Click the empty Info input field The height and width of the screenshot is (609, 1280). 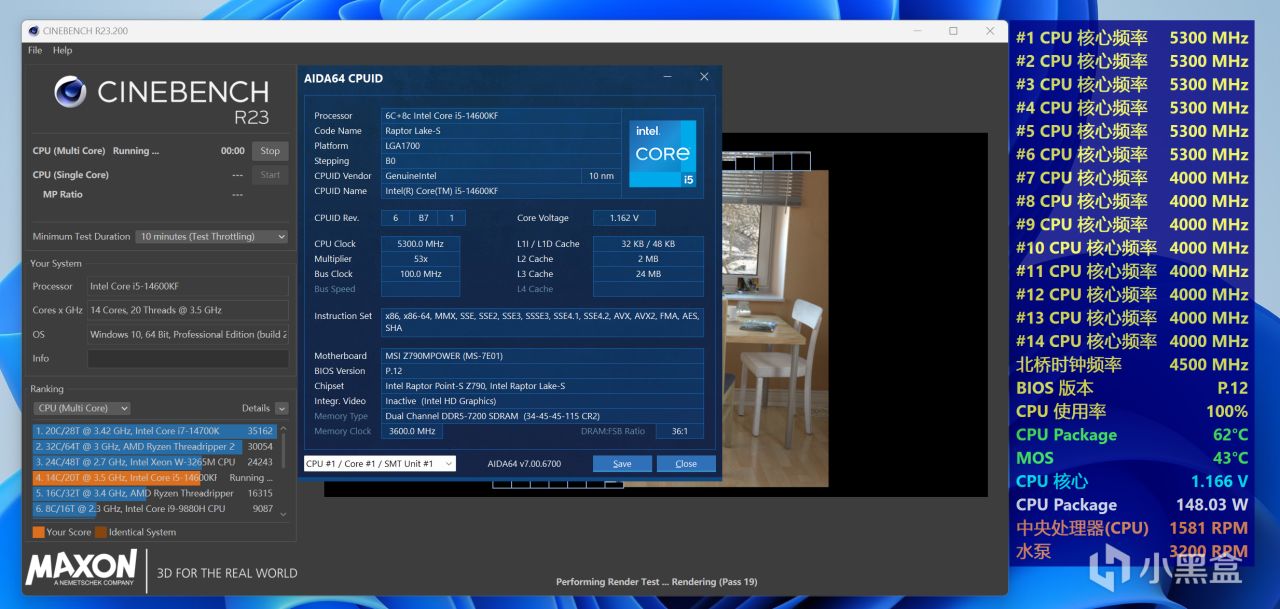coord(187,358)
